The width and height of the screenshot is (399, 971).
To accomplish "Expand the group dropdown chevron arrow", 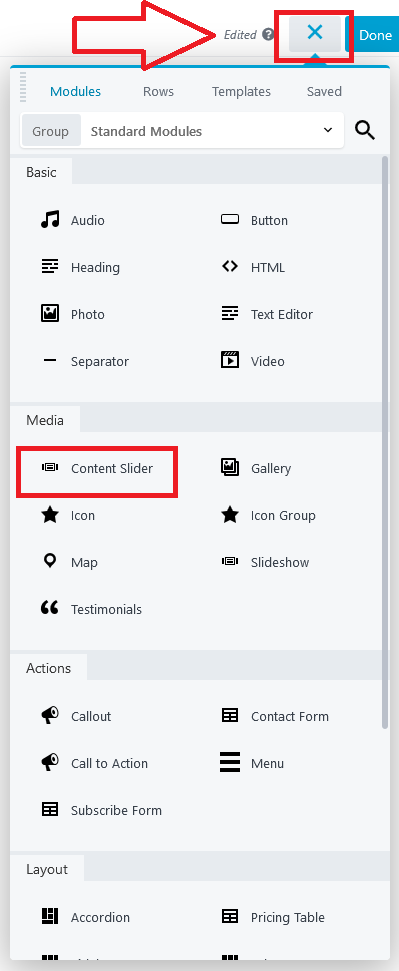I will tap(328, 130).
